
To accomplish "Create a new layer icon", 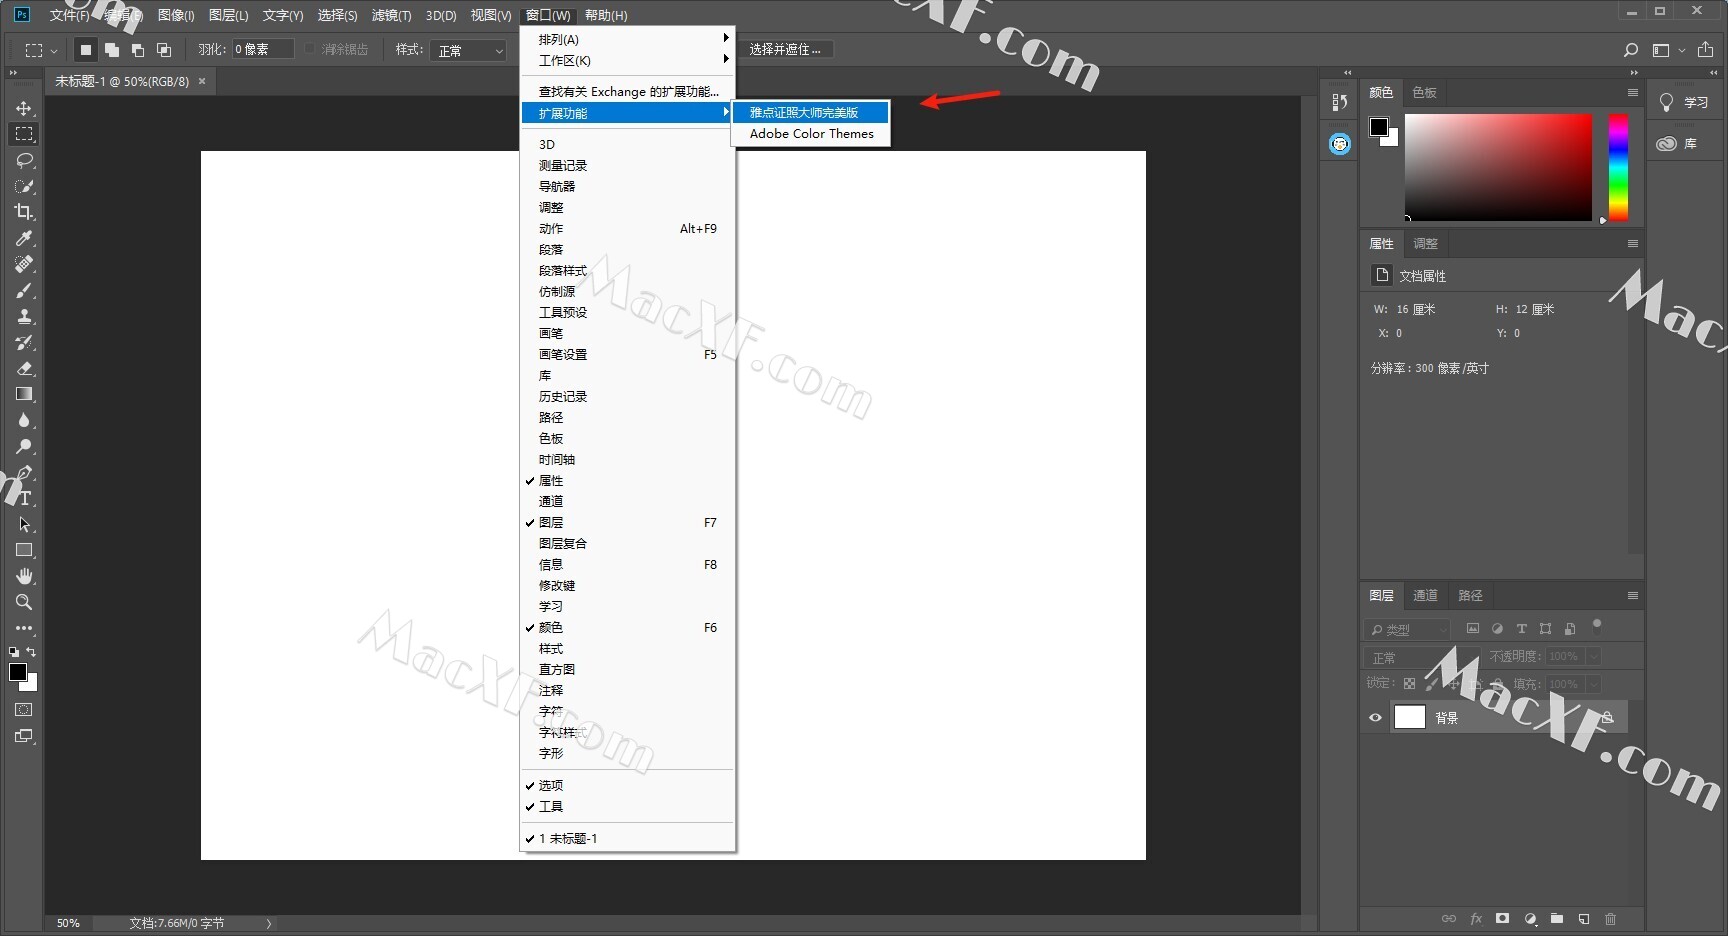I will pyautogui.click(x=1584, y=918).
